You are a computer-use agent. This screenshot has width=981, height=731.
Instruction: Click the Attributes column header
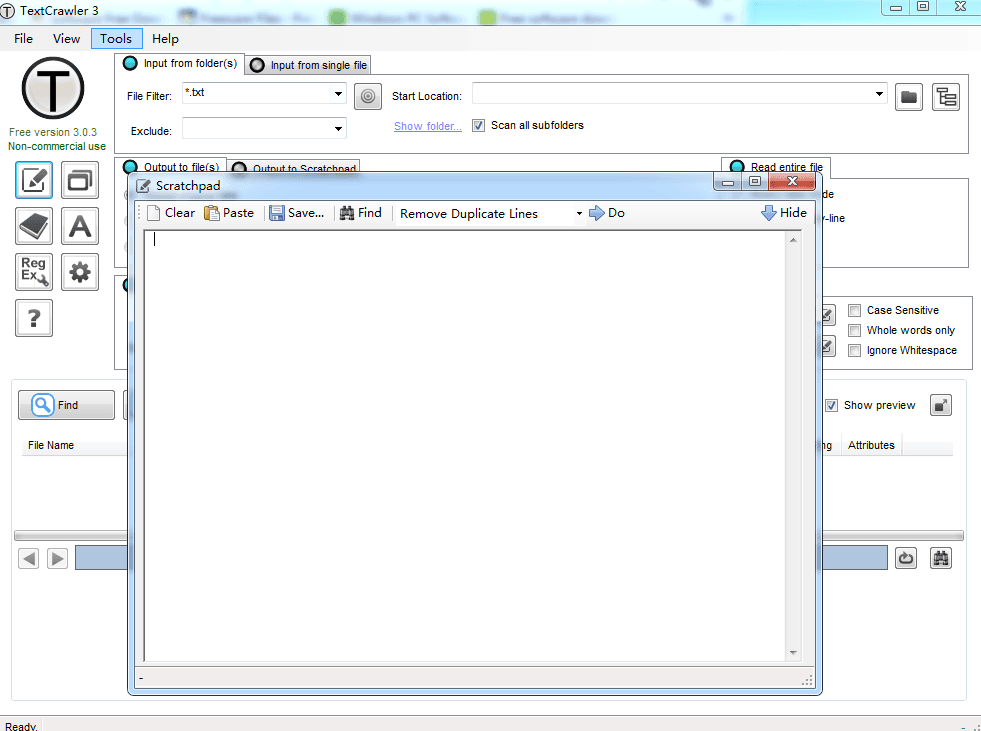[871, 445]
